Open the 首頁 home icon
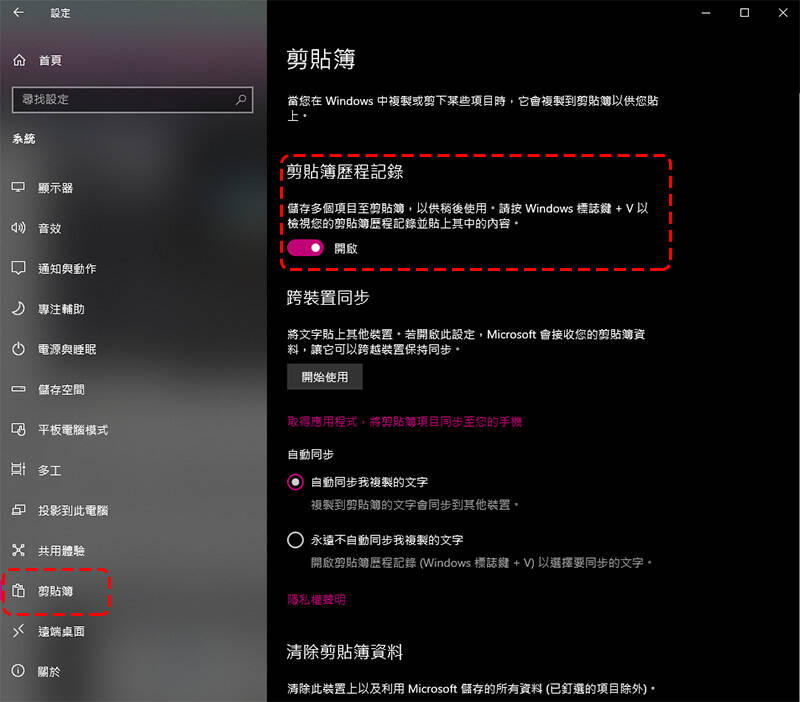Image resolution: width=800 pixels, height=702 pixels. [19, 60]
